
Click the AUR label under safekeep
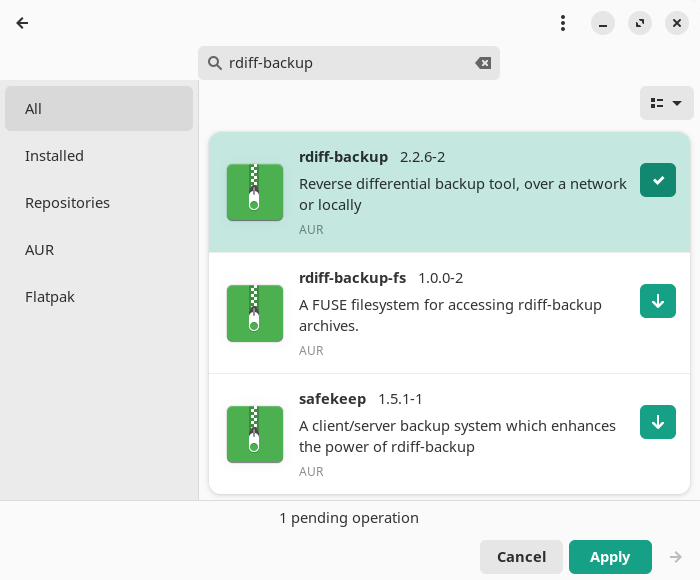[x=311, y=472]
